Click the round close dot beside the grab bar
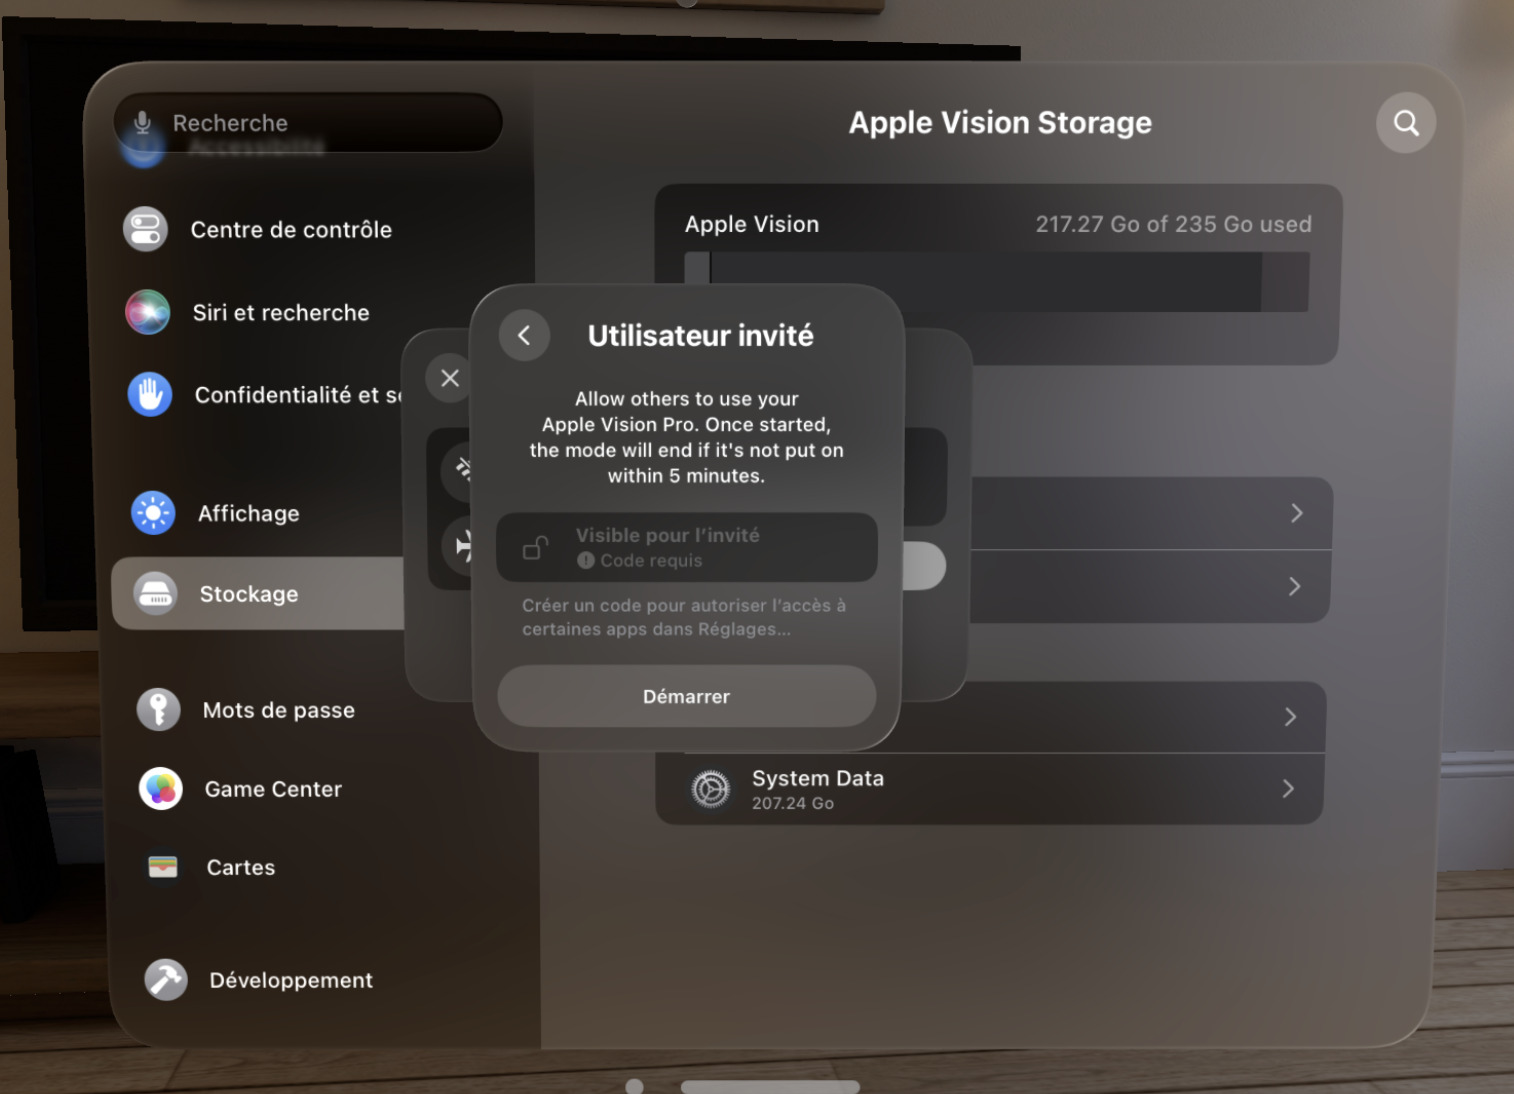 pyautogui.click(x=634, y=1087)
